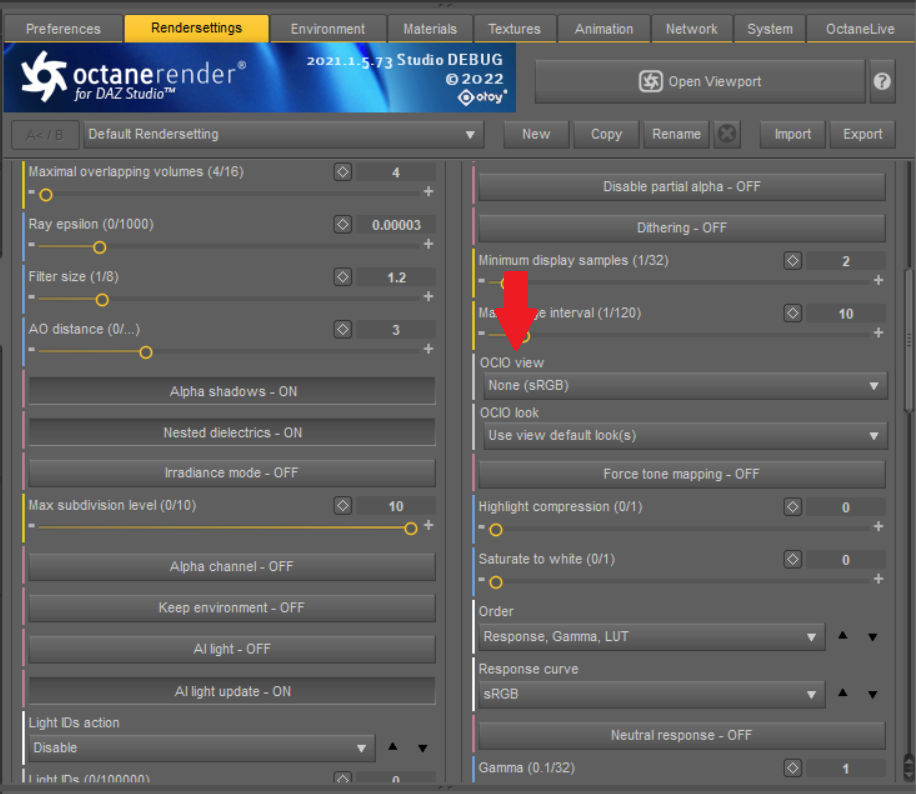Click Max subdivision level slider handle
The image size is (916, 794).
coord(411,529)
